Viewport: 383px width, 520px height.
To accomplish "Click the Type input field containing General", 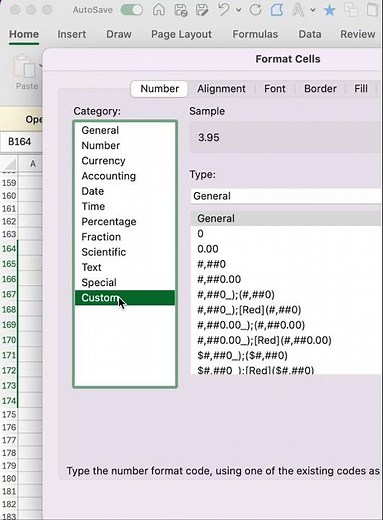I will pyautogui.click(x=286, y=196).
